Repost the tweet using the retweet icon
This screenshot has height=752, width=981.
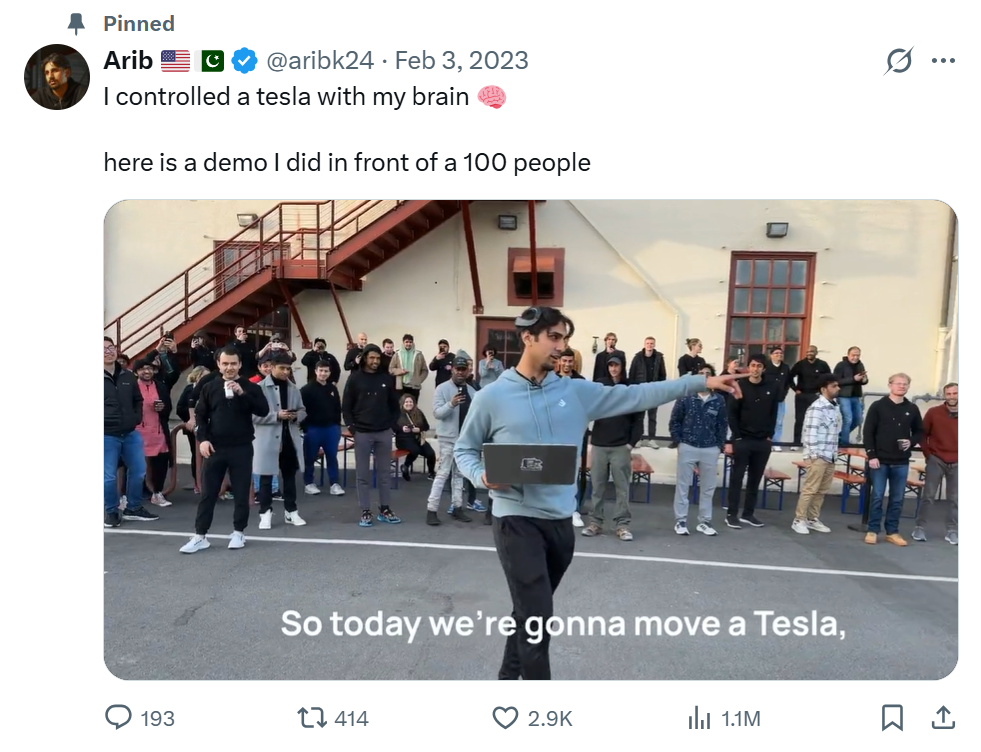click(x=312, y=717)
